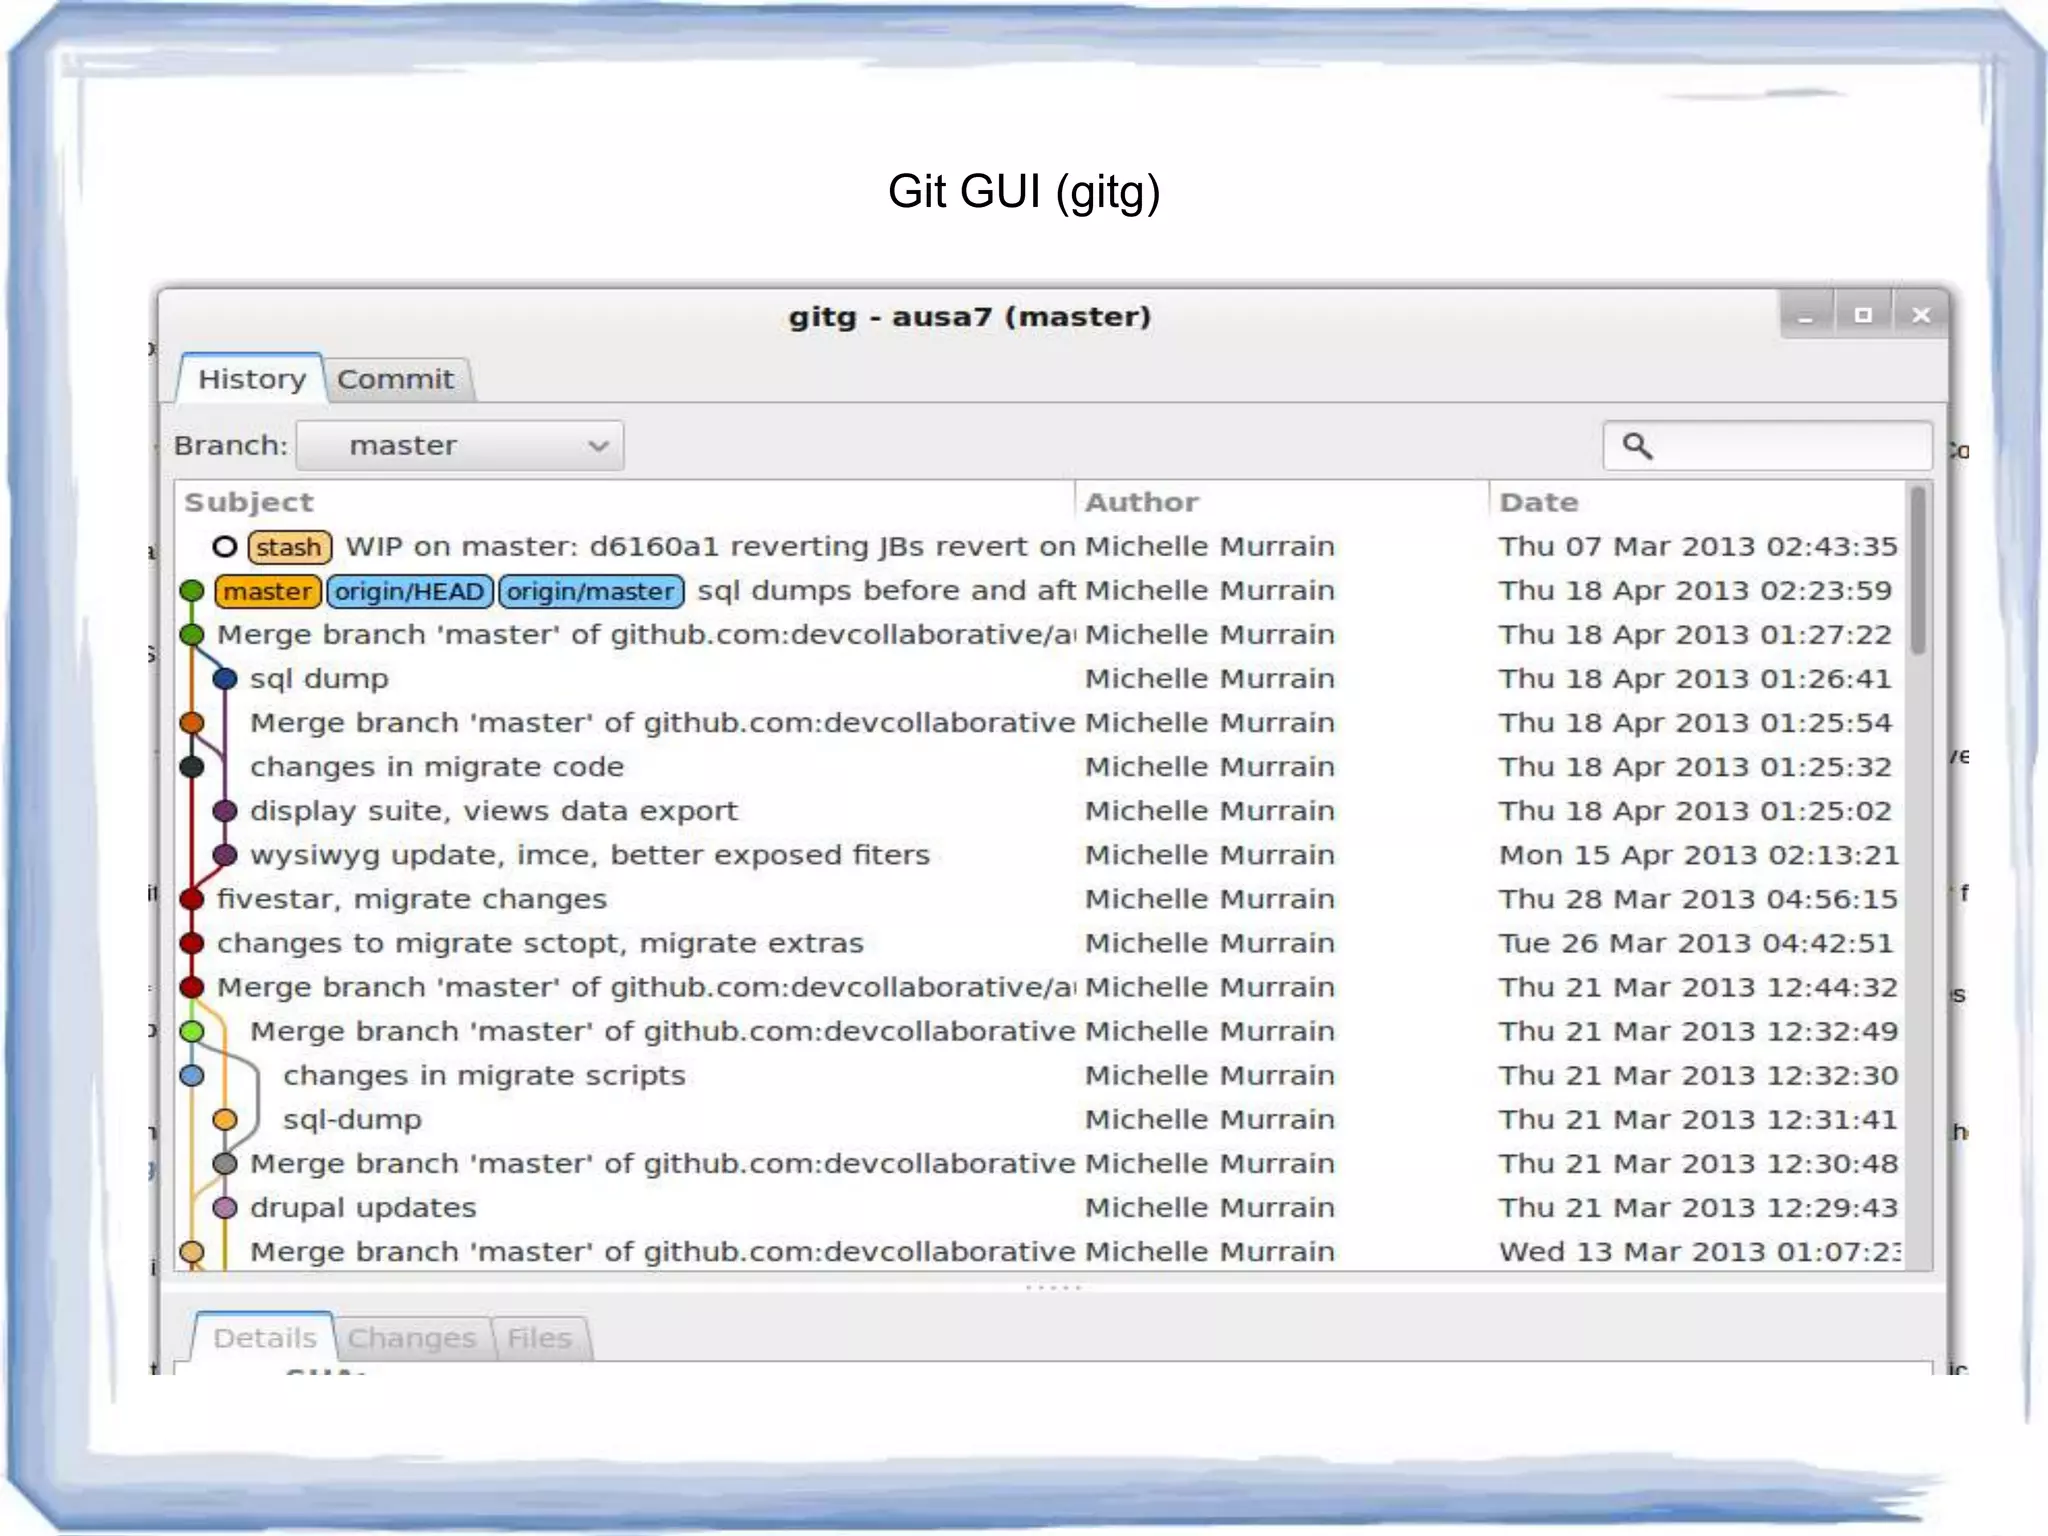This screenshot has width=2048, height=1536.
Task: Click red node of 'changes to migrate sctopt'
Action: 192,943
